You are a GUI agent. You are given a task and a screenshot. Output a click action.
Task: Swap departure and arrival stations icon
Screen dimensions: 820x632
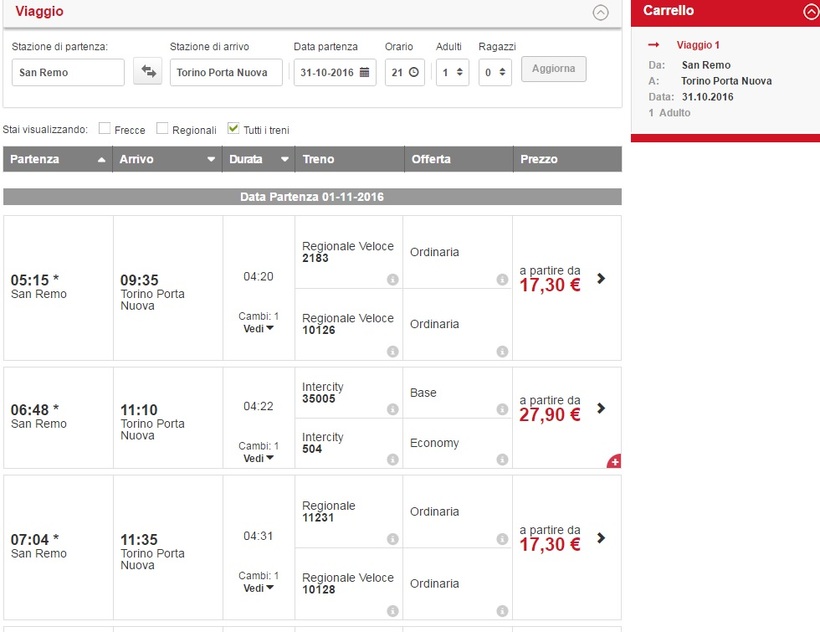tap(148, 72)
